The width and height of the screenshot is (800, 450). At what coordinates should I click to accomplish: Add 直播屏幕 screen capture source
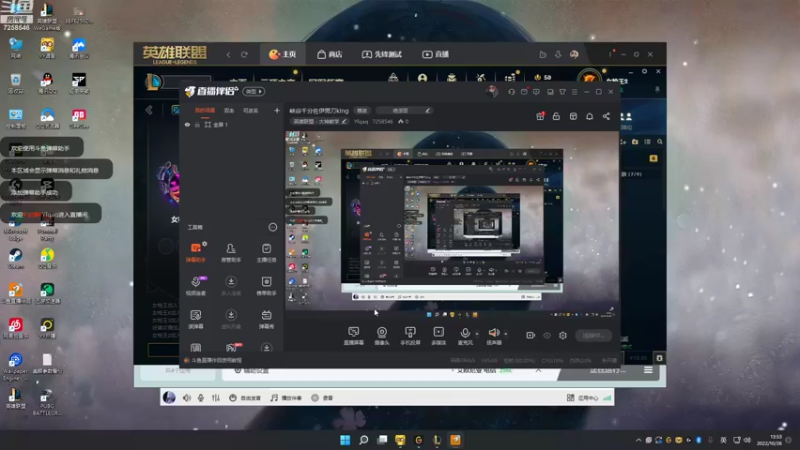[x=354, y=336]
